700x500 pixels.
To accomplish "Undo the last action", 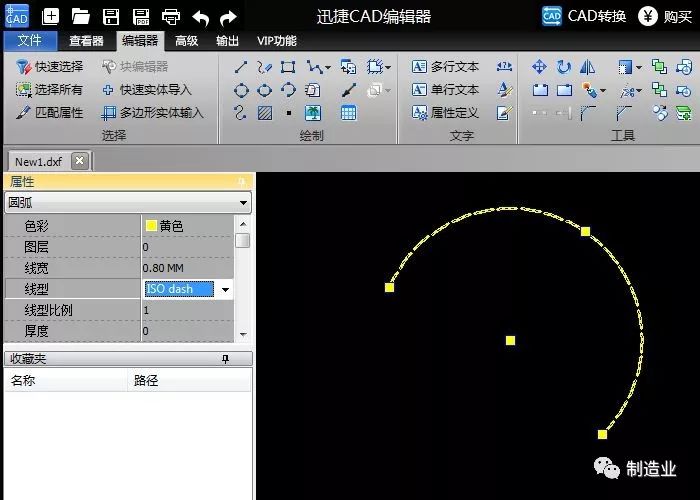I will 200,18.
